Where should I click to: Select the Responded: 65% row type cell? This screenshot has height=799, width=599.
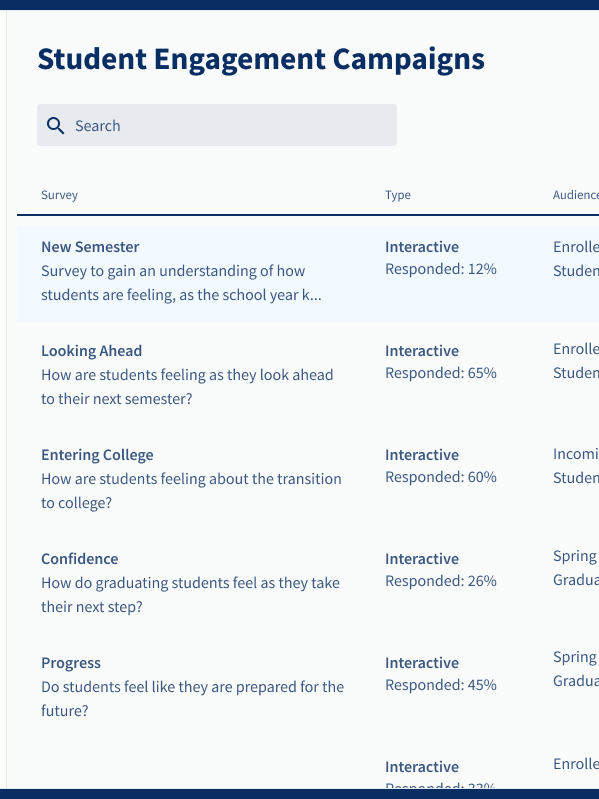(441, 362)
